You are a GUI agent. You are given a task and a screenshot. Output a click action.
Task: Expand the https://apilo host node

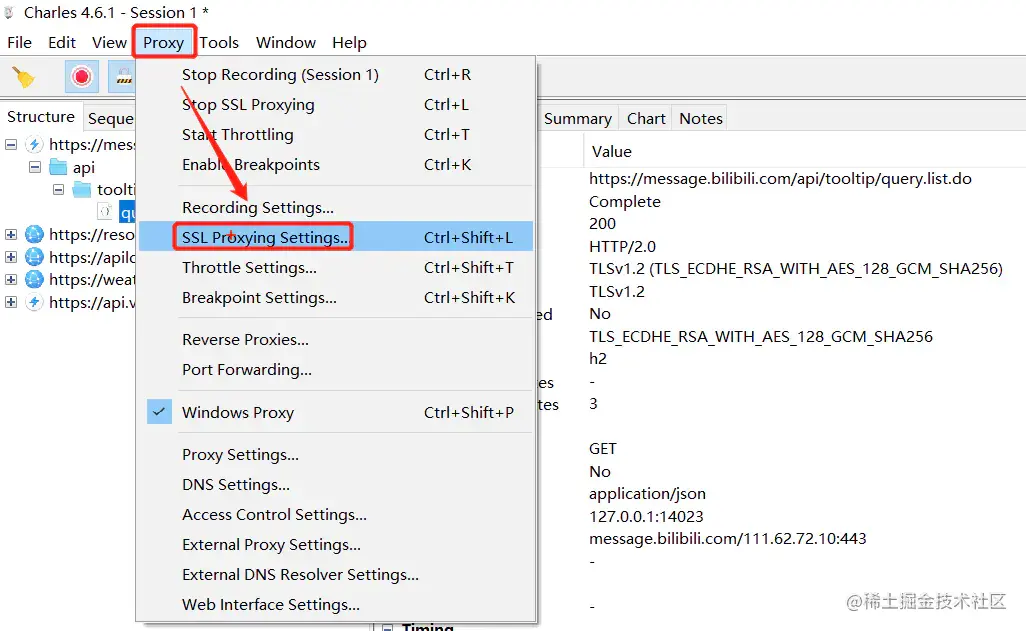coord(11,257)
